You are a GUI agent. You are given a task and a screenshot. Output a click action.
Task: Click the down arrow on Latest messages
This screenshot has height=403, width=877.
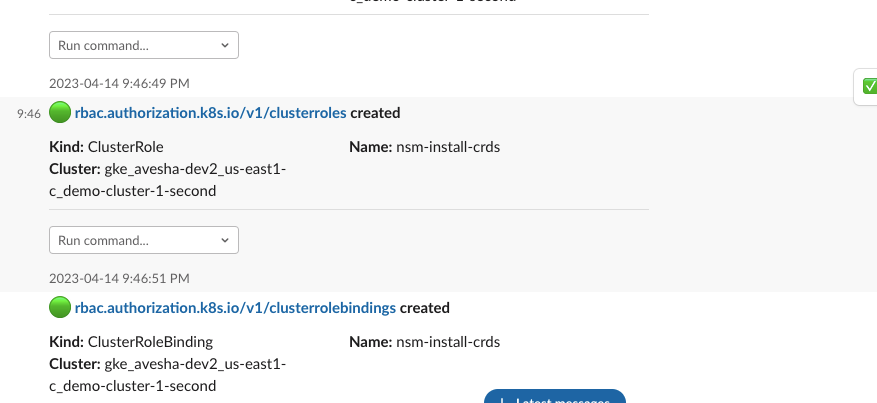503,400
